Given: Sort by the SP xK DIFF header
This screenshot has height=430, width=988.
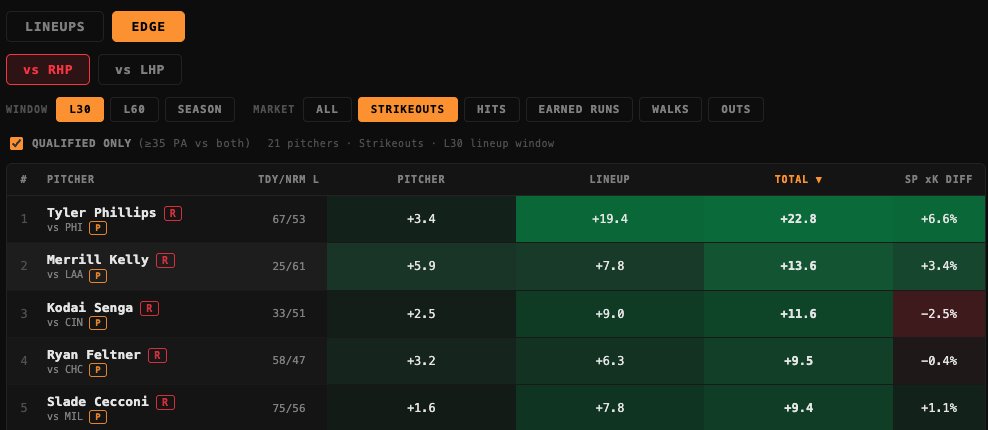Looking at the screenshot, I should [x=939, y=179].
